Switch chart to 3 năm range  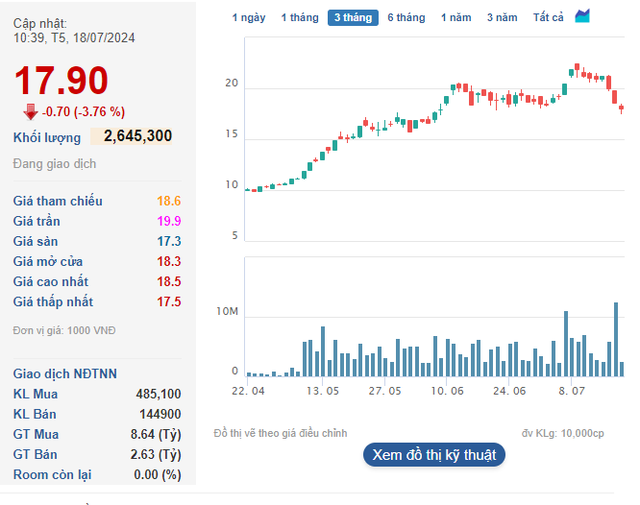click(502, 18)
